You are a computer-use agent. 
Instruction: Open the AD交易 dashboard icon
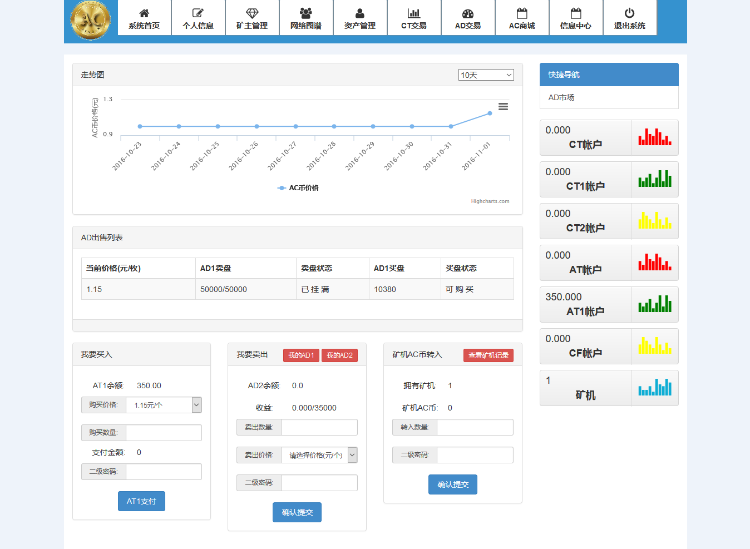click(x=468, y=13)
